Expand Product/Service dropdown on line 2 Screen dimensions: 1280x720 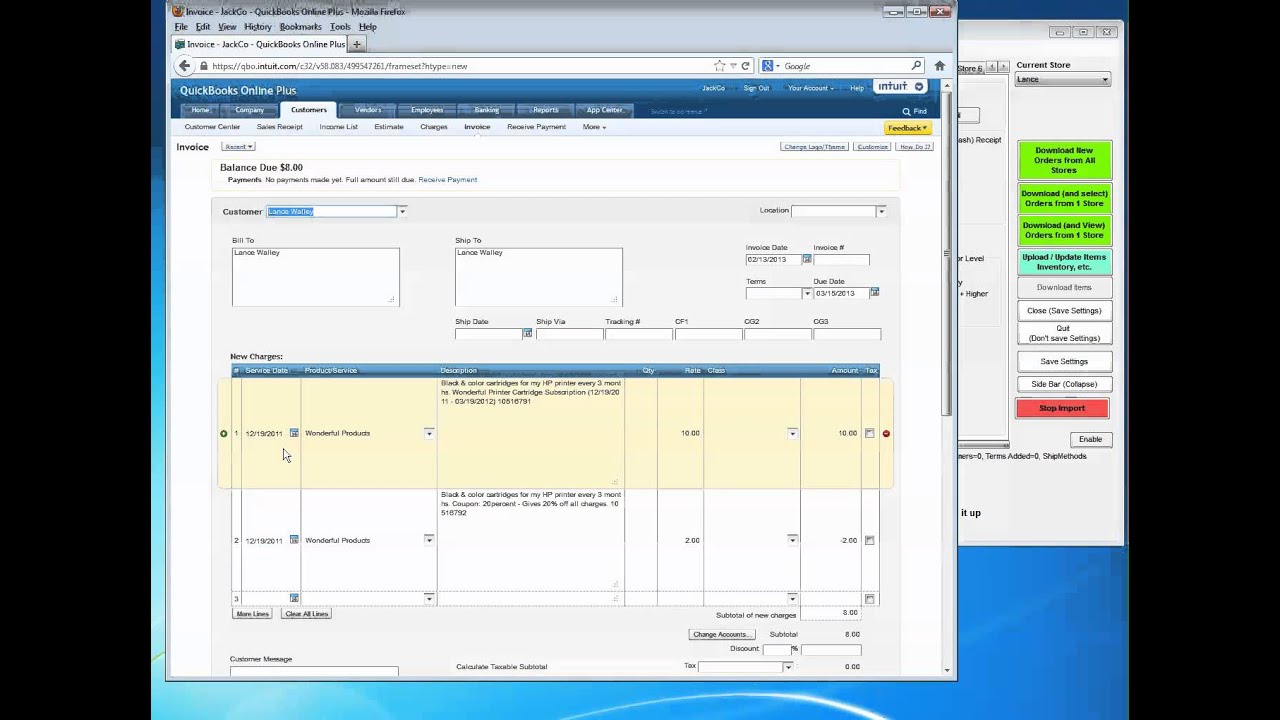(x=429, y=540)
